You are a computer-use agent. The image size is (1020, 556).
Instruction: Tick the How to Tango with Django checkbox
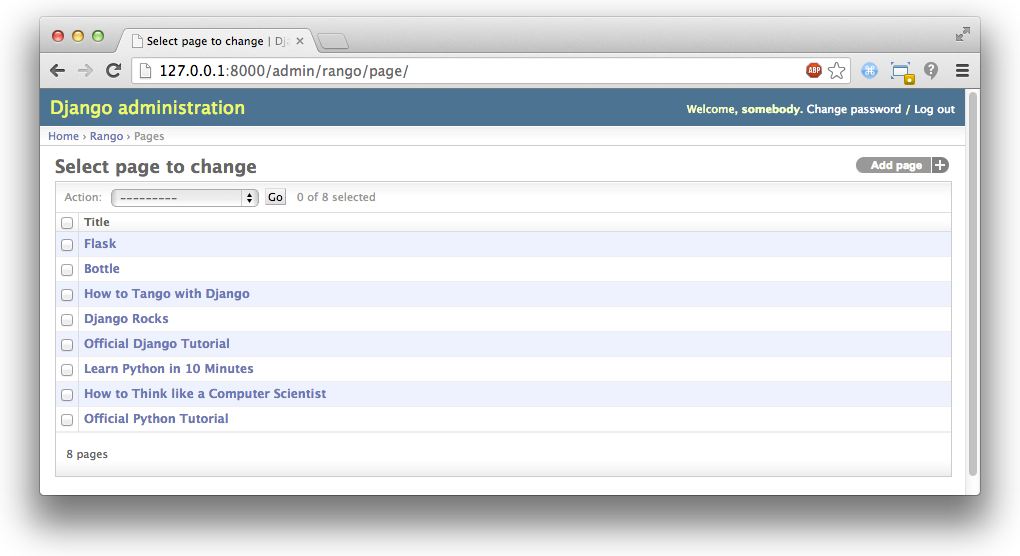pos(67,295)
